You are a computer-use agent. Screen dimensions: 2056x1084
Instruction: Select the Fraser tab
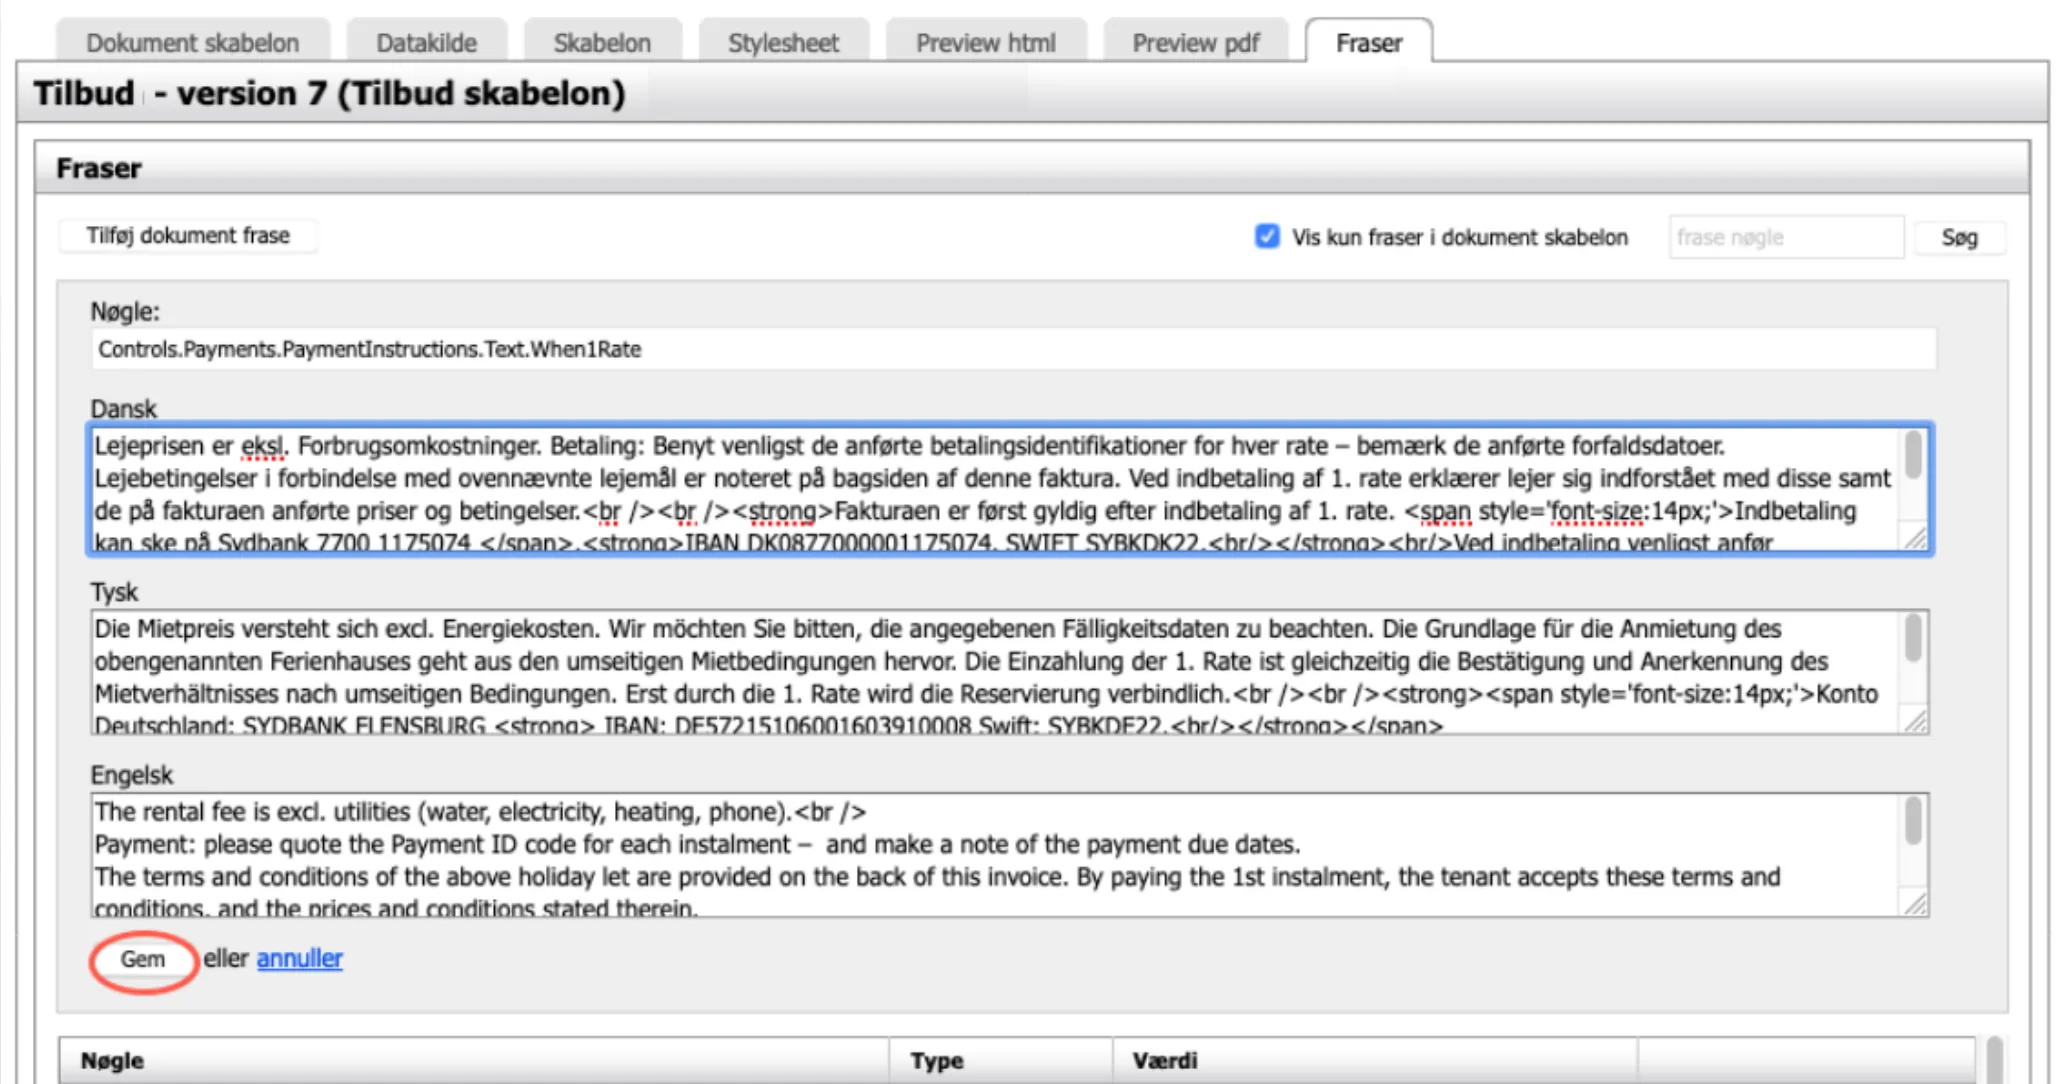(x=1368, y=43)
